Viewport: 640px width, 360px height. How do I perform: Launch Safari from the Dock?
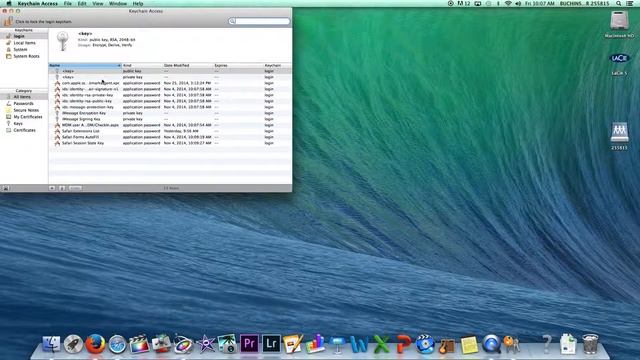117,344
